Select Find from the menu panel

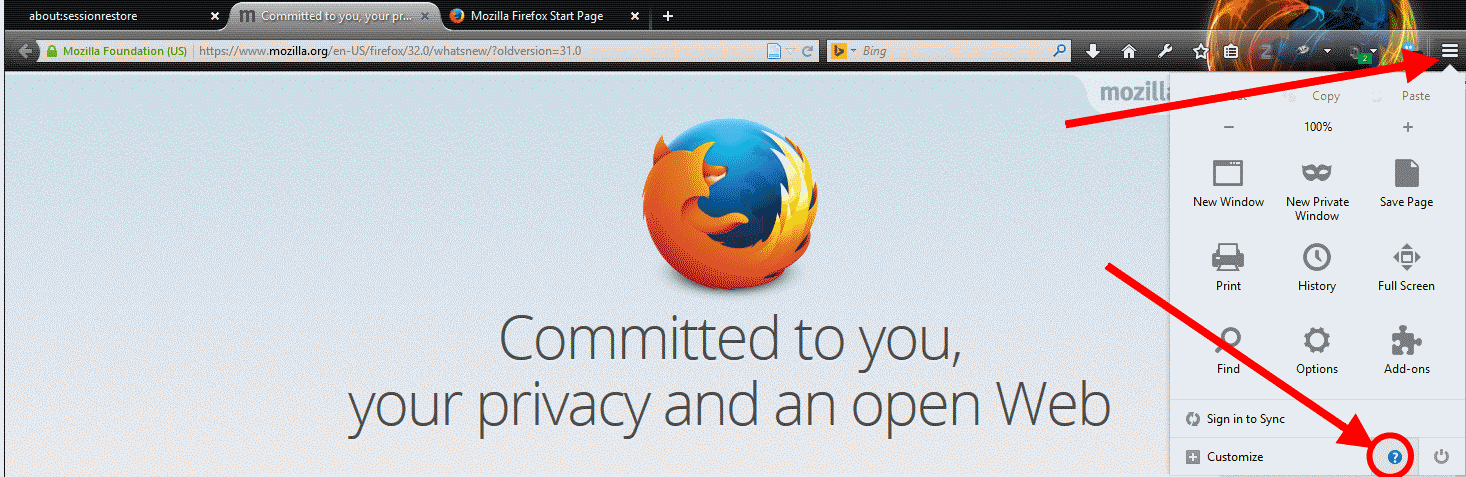[x=1228, y=351]
